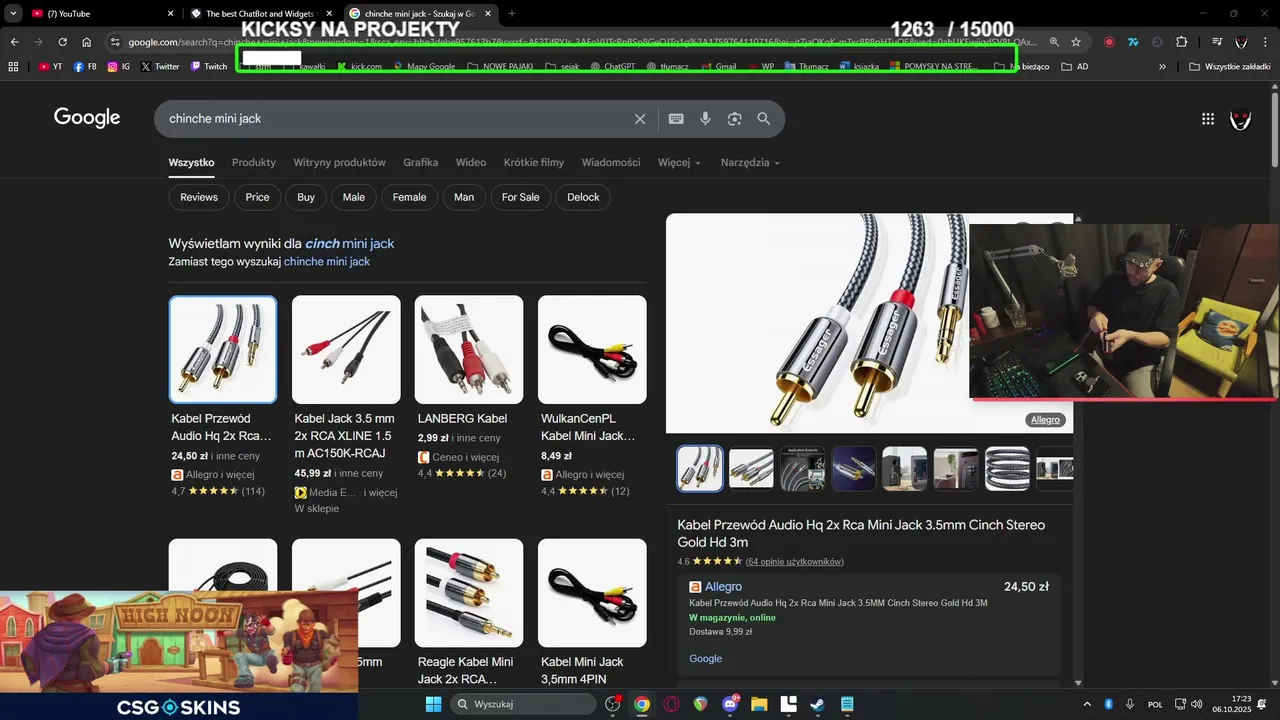Select the coiled cable preview thumbnail
This screenshot has width=1280, height=720.
click(1007, 468)
